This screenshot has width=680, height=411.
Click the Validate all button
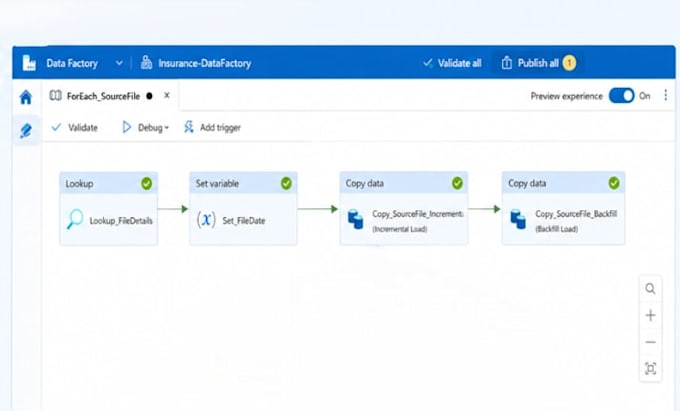click(452, 63)
